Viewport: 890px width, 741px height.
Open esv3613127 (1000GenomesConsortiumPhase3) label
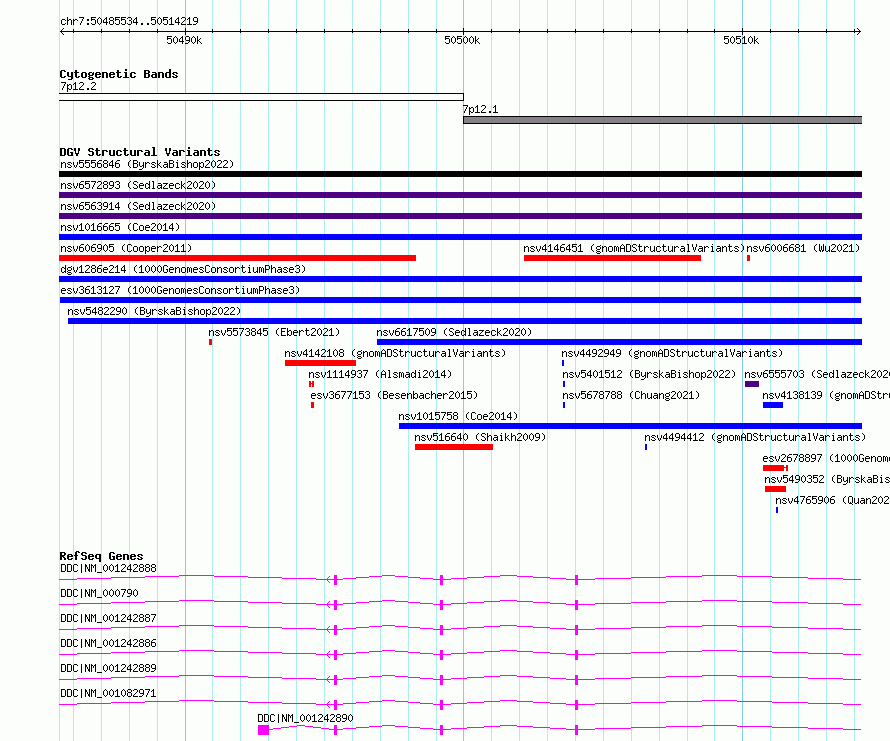click(x=180, y=290)
